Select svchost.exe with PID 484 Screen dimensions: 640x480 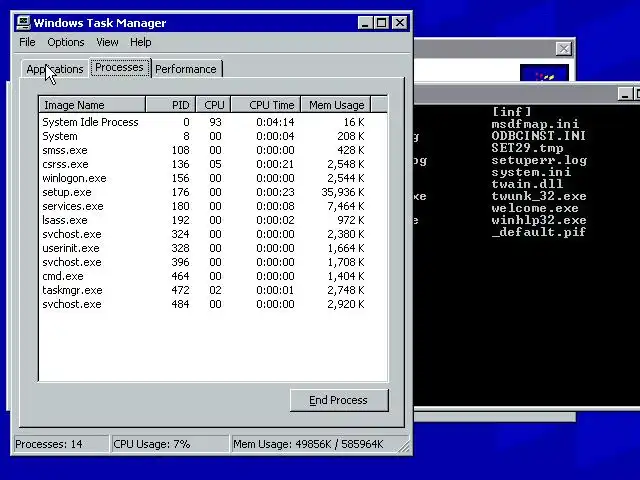pos(213,304)
